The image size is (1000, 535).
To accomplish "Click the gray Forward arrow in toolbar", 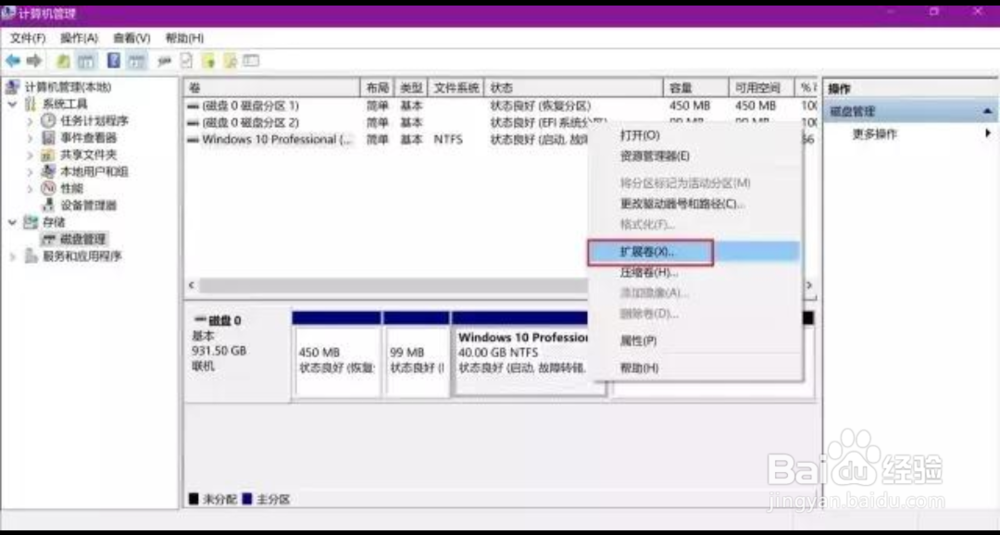I will pyautogui.click(x=34, y=61).
